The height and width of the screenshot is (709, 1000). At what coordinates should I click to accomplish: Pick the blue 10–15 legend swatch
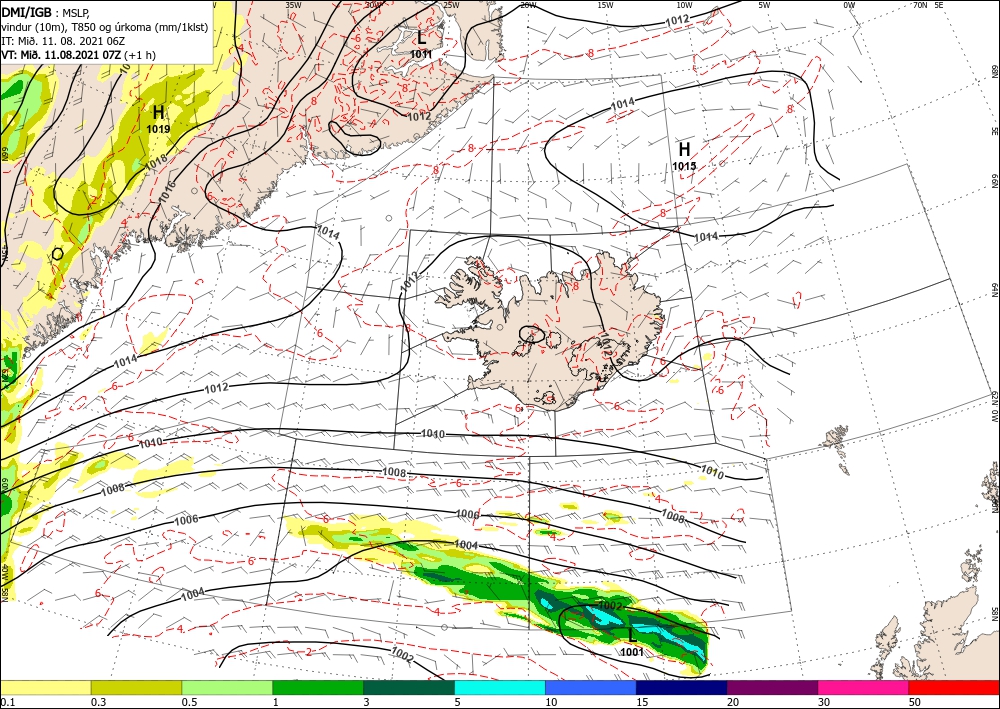pyautogui.click(x=591, y=687)
